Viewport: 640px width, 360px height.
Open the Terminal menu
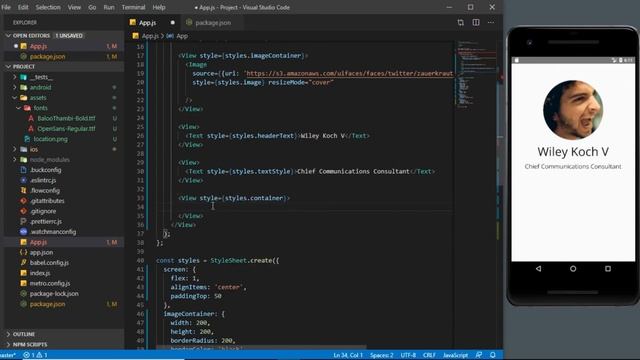(133, 7)
